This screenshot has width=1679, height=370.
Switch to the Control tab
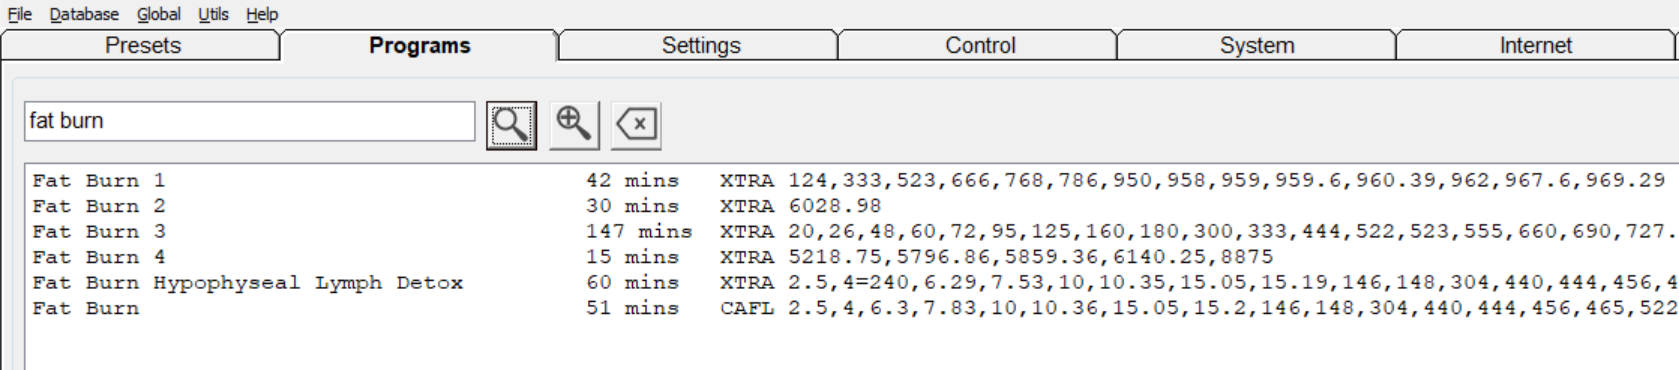coord(979,46)
